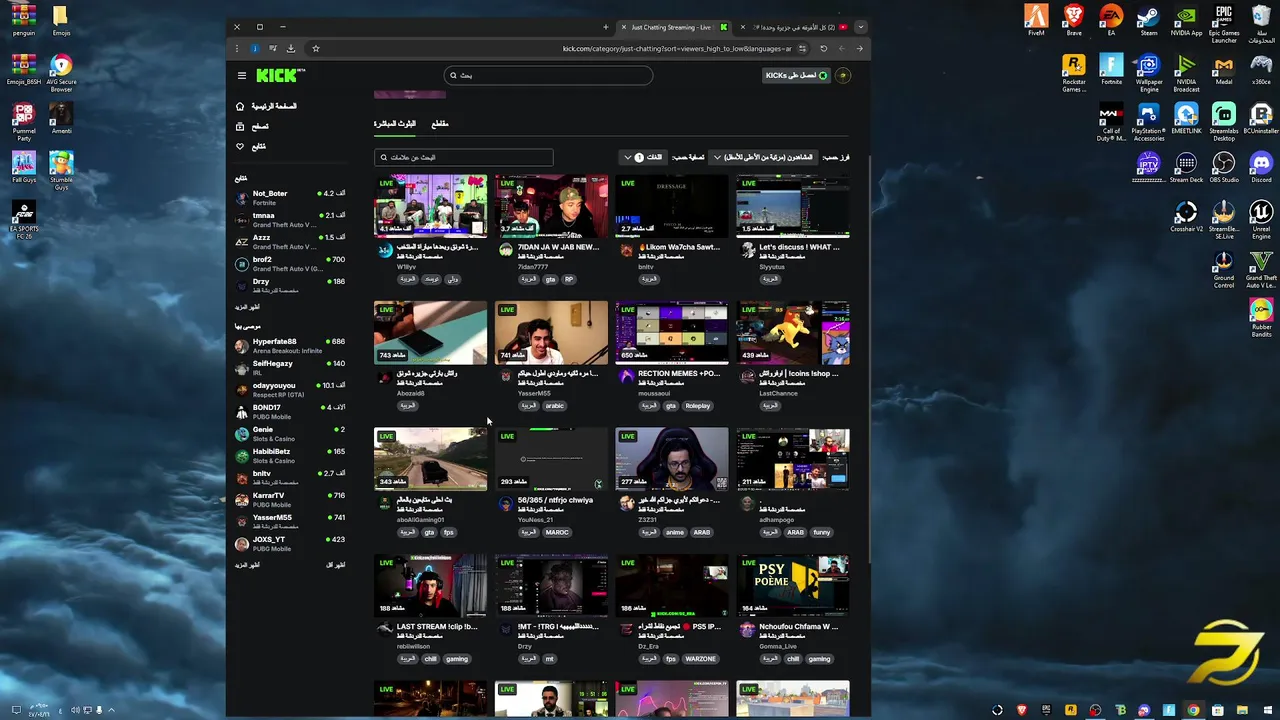Open YasserM55 stream thumbnail
1280x720 pixels.
click(x=551, y=332)
